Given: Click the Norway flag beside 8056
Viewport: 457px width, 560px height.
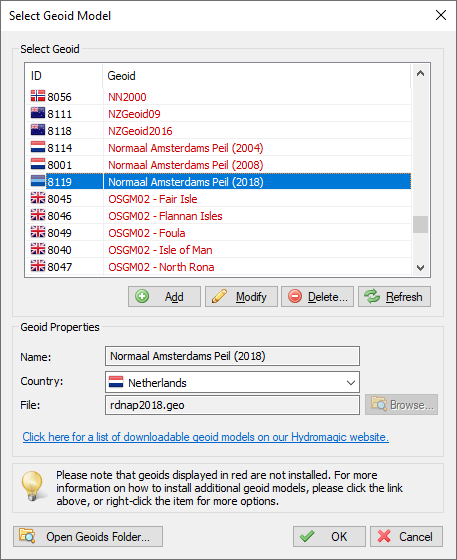Looking at the screenshot, I should [x=38, y=96].
